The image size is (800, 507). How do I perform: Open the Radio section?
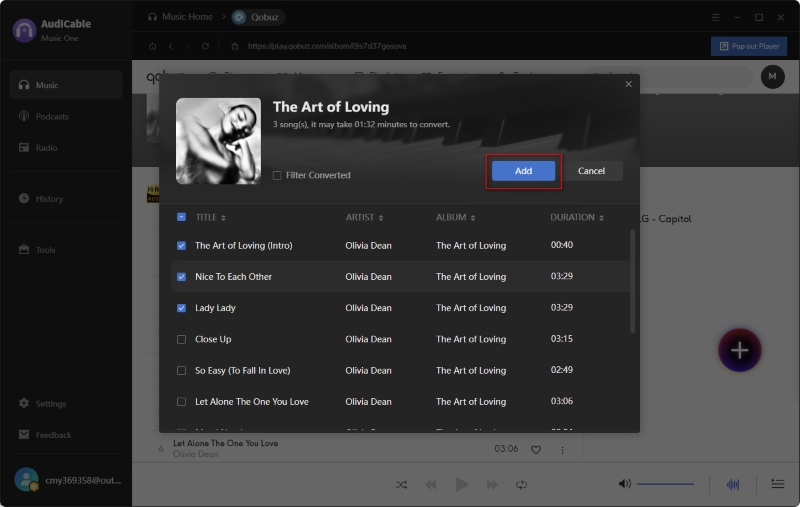click(66, 147)
